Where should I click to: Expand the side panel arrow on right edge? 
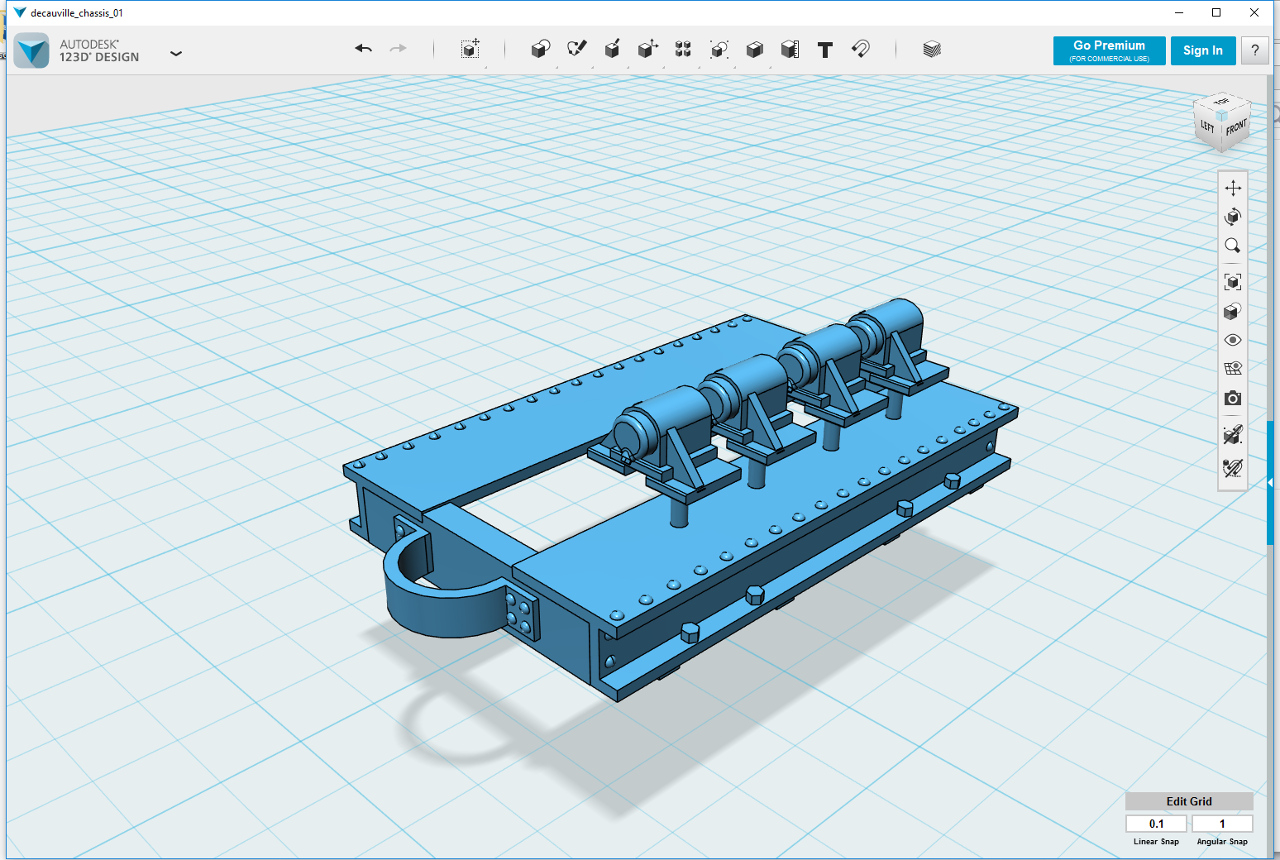1271,483
